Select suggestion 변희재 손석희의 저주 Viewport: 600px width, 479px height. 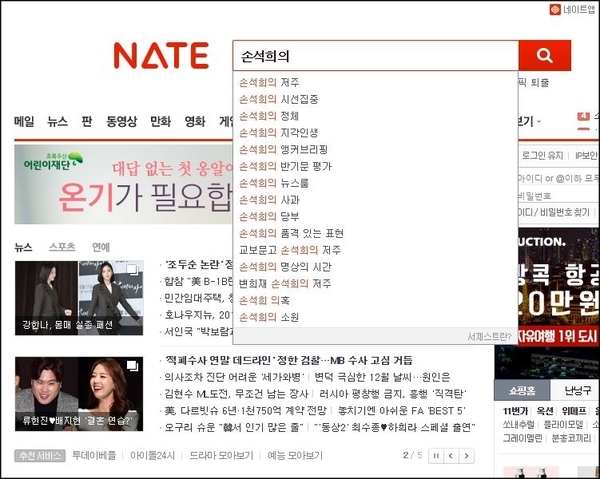point(285,283)
